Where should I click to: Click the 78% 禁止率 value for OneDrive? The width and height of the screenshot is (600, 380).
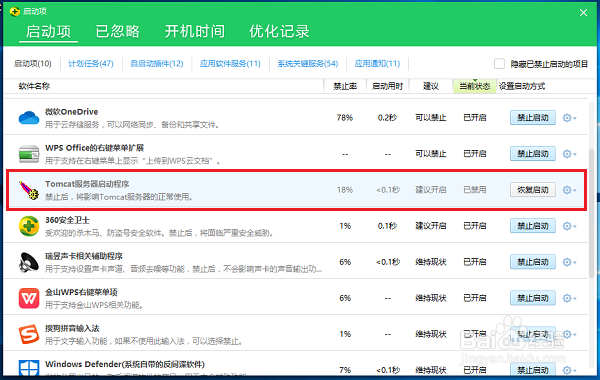pyautogui.click(x=345, y=118)
